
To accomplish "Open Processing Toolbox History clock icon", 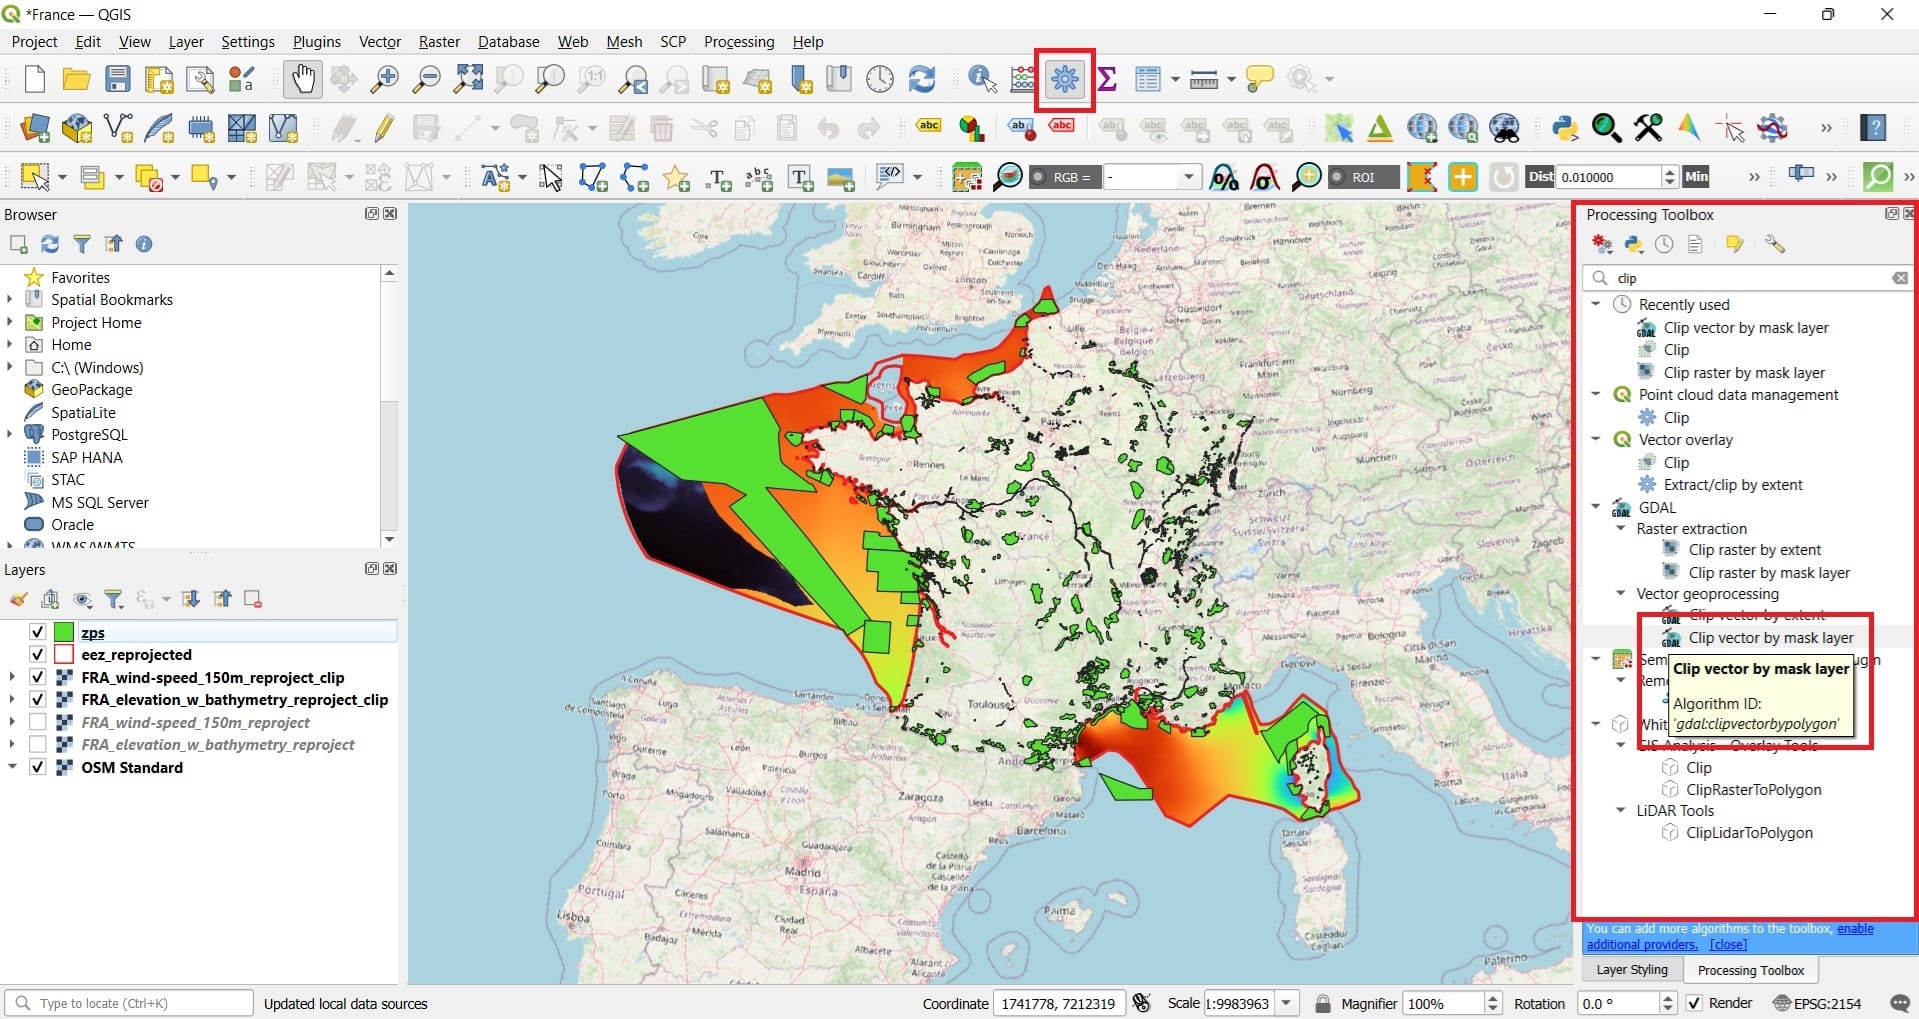I will click(1664, 244).
